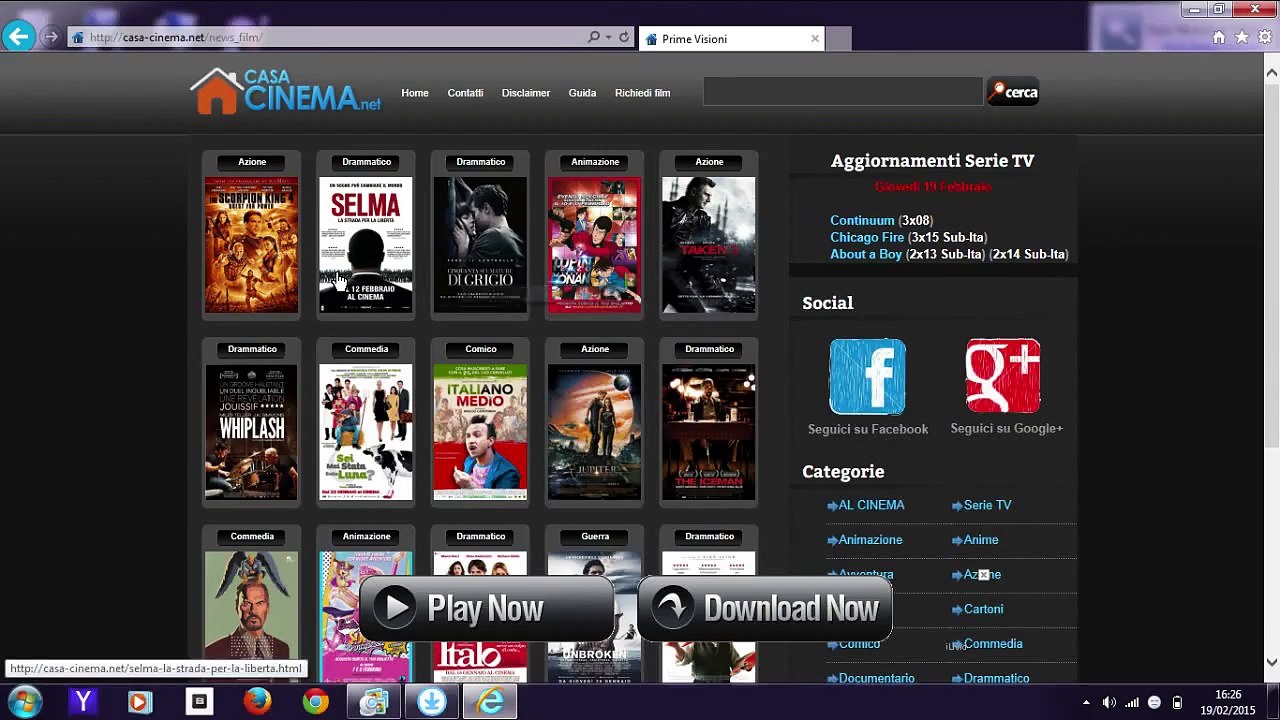Select the Prime Visioni tab
Image resolution: width=1280 pixels, height=720 pixels.
pyautogui.click(x=730, y=39)
